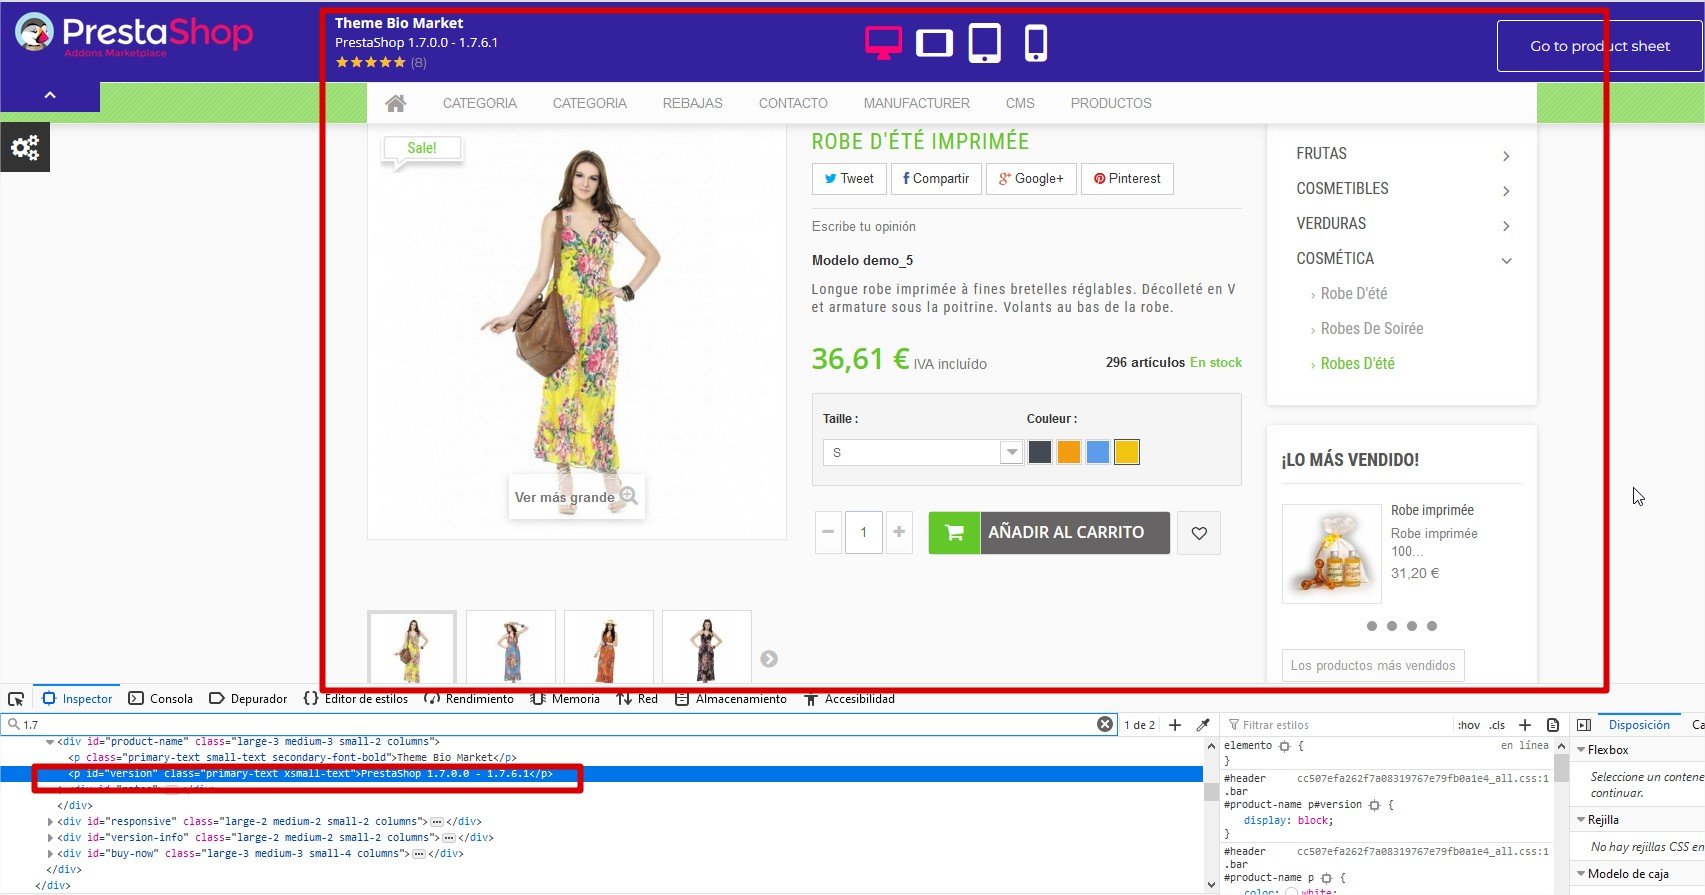Select the dark gray color swatch
This screenshot has width=1705, height=895.
pos(1040,452)
